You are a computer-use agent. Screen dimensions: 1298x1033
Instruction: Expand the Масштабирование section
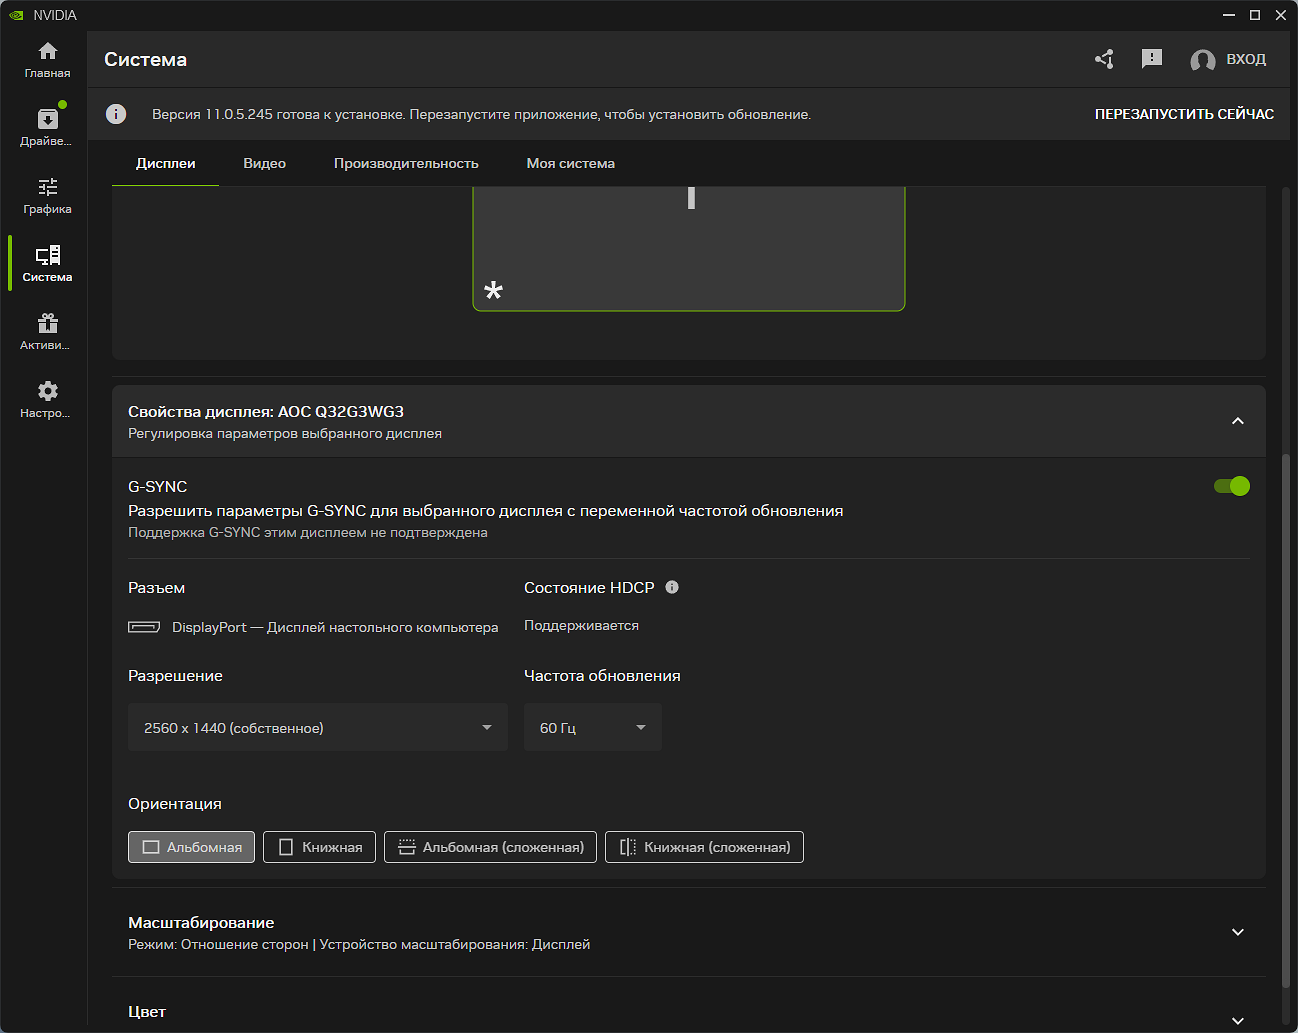tap(1237, 932)
